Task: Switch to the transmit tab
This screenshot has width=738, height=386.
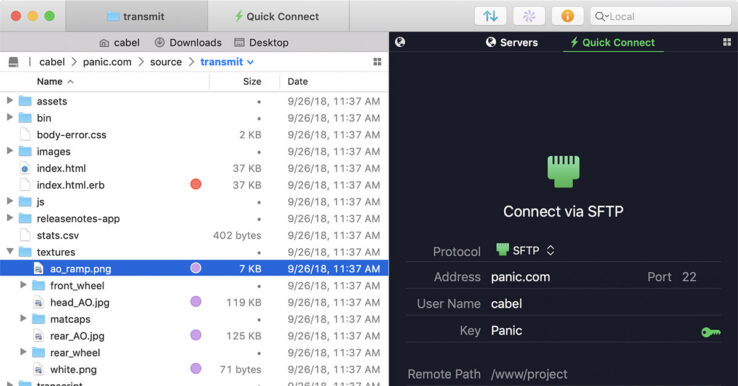Action: [x=136, y=16]
